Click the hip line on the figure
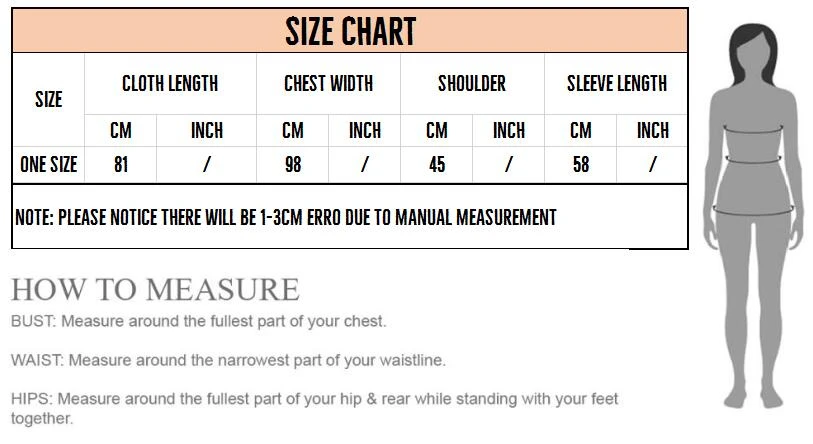This screenshot has height=444, width=813. (753, 211)
